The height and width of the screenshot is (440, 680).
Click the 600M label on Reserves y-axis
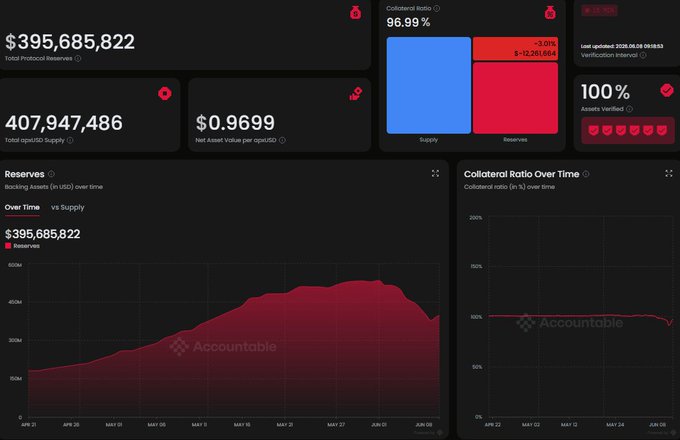(15, 265)
